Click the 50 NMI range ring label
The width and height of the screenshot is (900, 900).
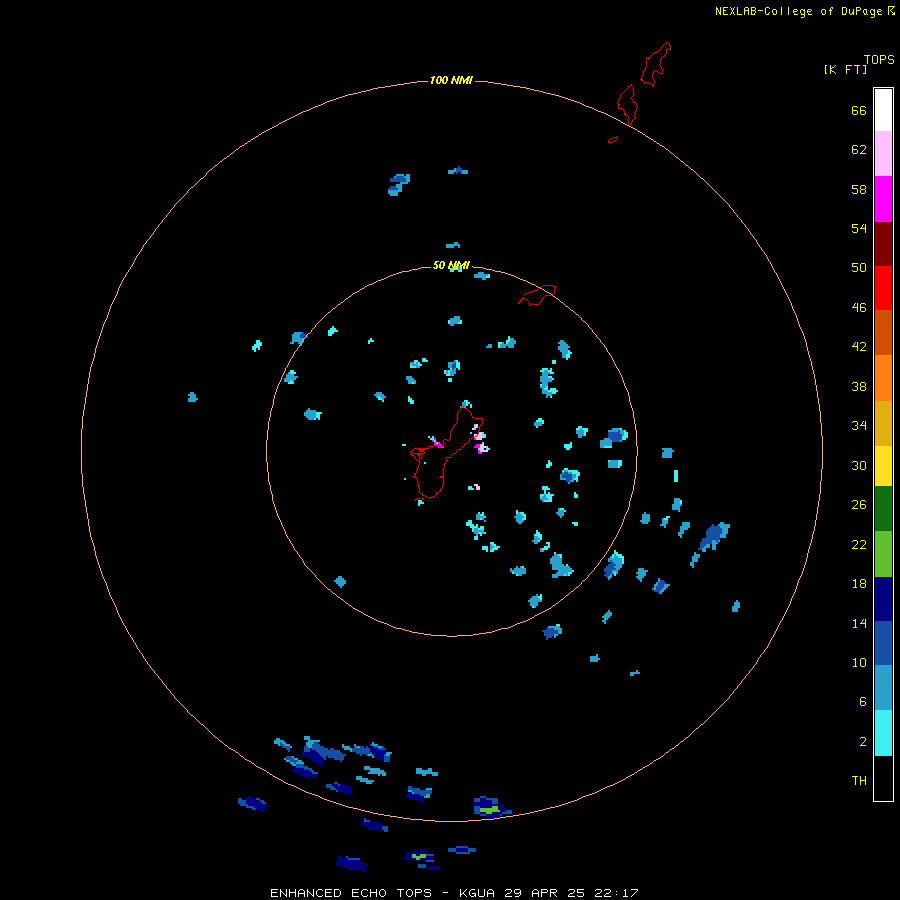(451, 265)
